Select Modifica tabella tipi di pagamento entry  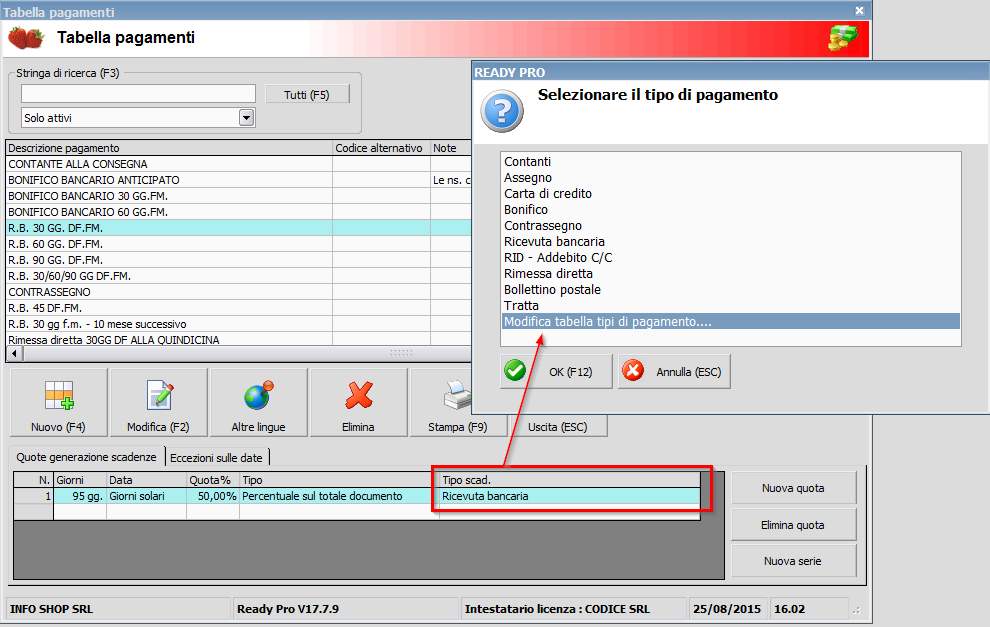[x=731, y=321]
